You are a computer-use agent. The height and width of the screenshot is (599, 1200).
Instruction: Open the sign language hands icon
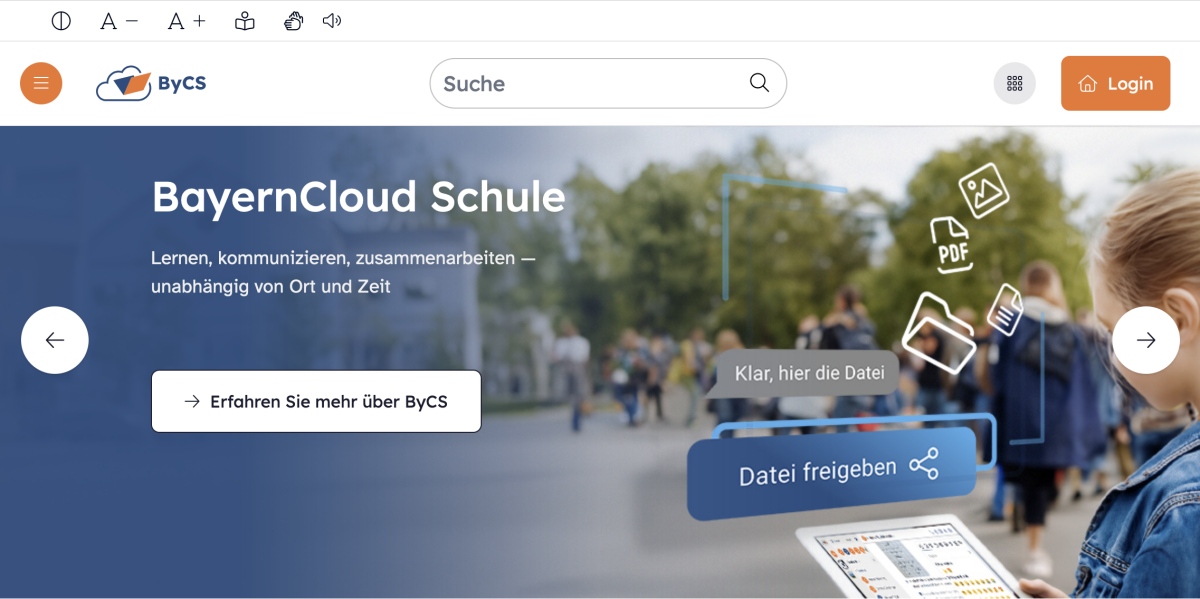293,21
